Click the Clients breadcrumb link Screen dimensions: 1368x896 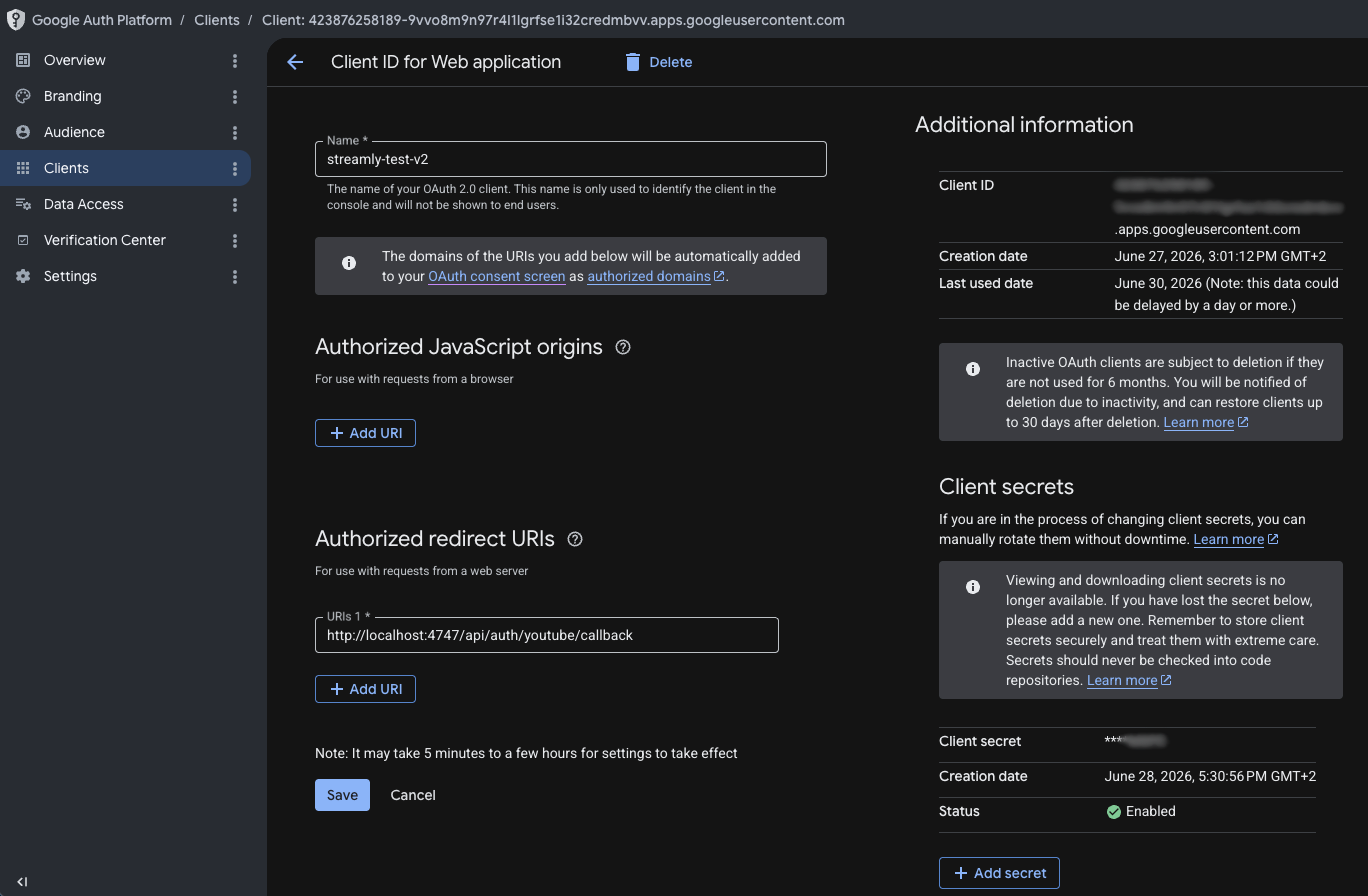[217, 20]
